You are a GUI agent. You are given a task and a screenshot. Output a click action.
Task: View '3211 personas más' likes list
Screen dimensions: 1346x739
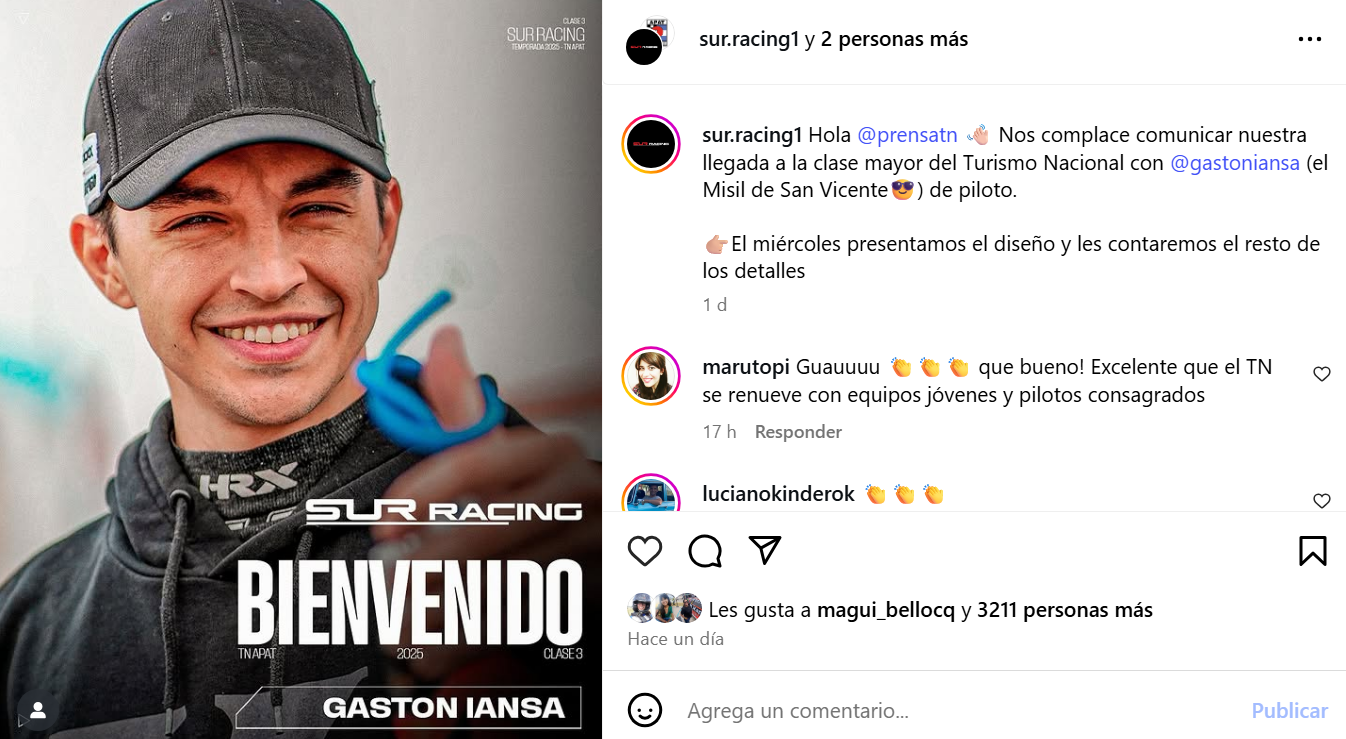coord(1065,610)
